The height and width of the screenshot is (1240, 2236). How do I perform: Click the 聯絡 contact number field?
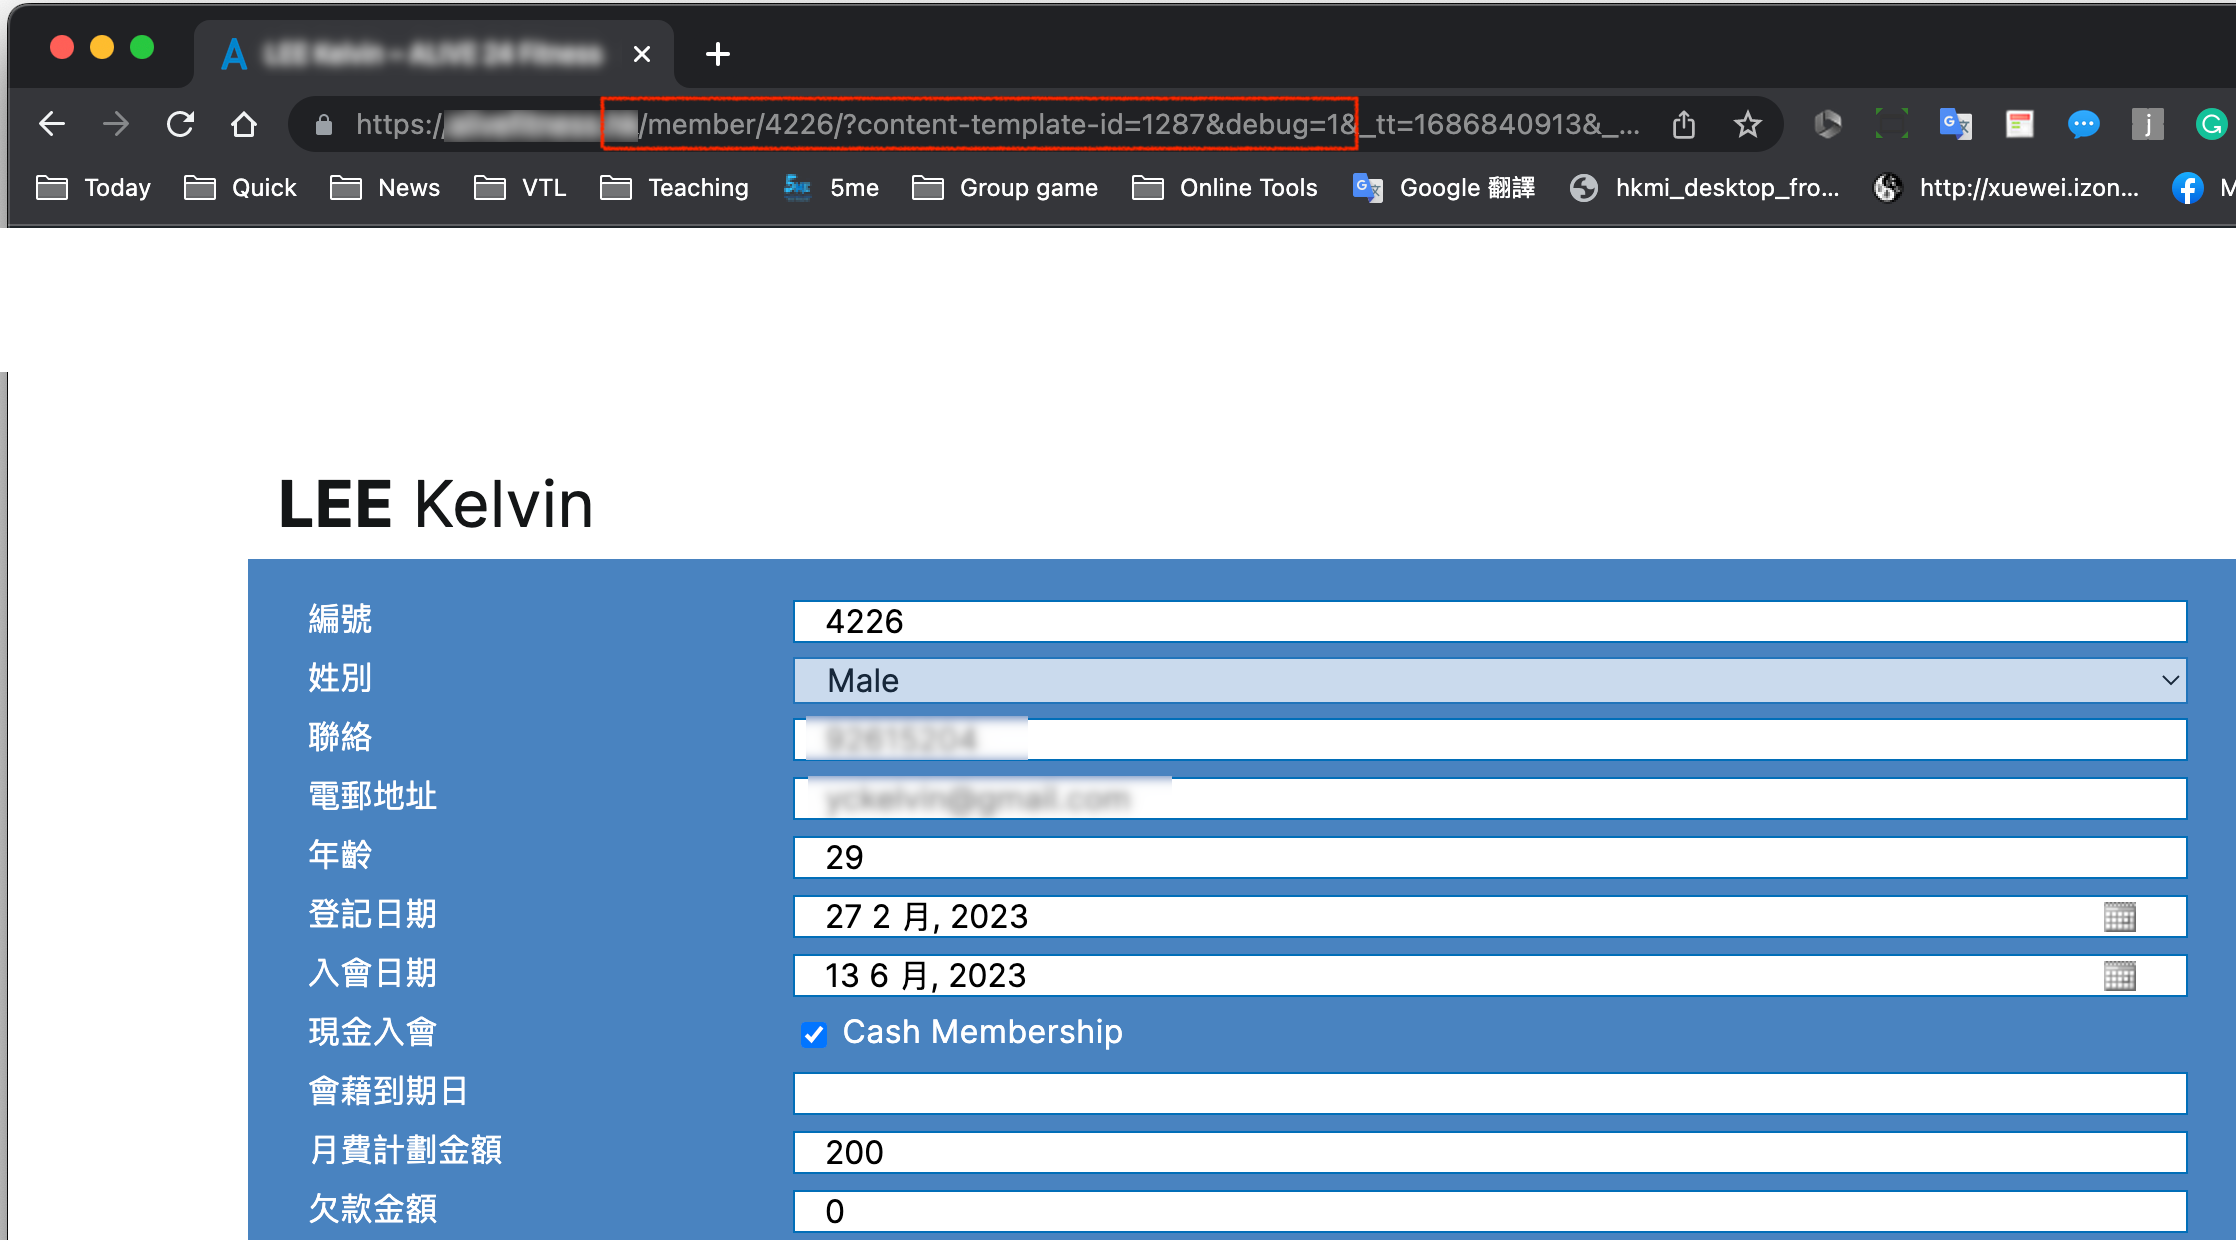[1490, 740]
